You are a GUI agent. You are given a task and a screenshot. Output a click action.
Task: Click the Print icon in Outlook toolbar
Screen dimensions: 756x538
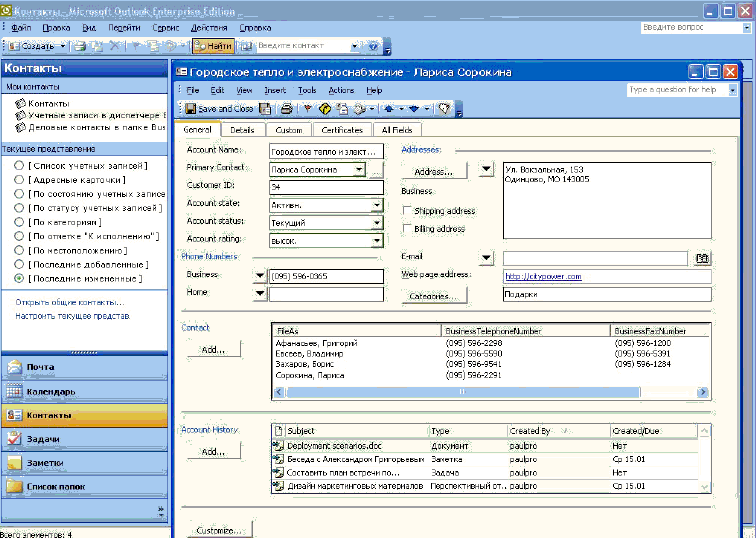[80, 46]
